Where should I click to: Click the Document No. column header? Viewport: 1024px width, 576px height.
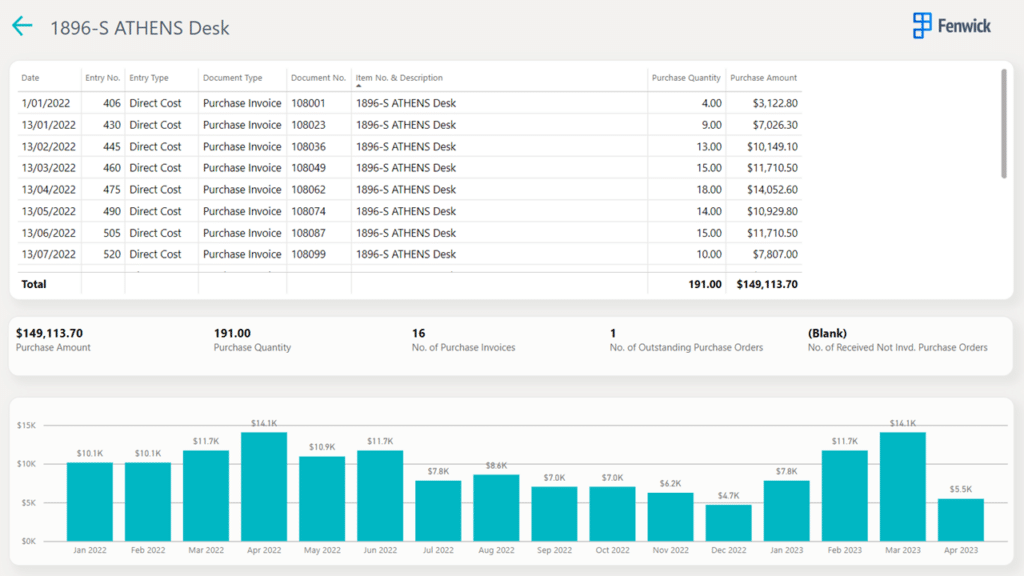318,78
